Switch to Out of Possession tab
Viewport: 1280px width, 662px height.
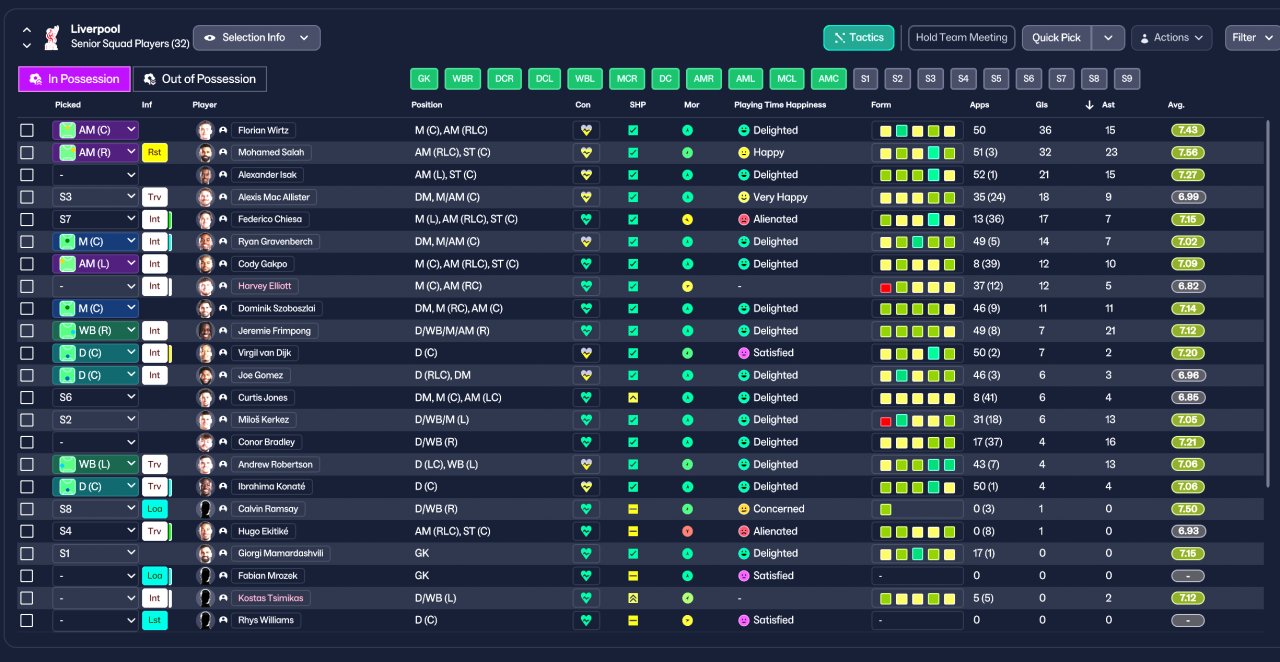coord(200,79)
